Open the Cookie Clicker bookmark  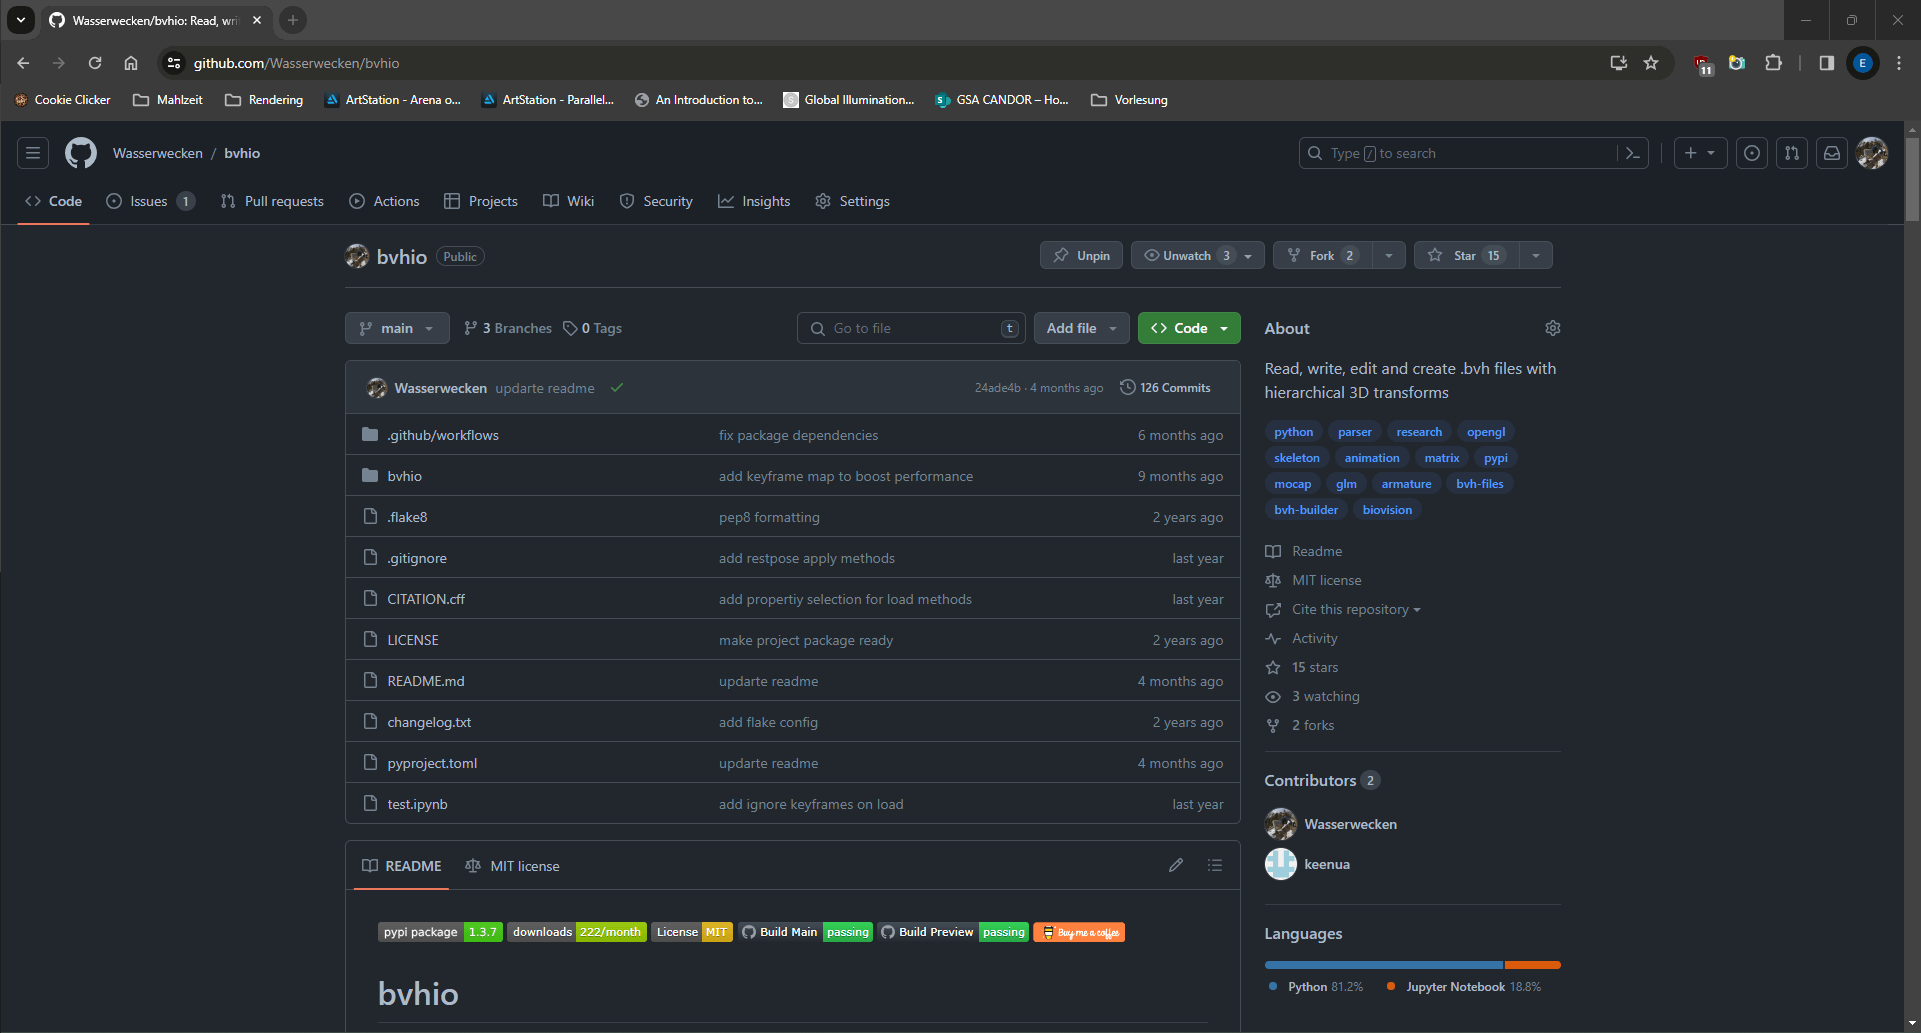coord(62,100)
